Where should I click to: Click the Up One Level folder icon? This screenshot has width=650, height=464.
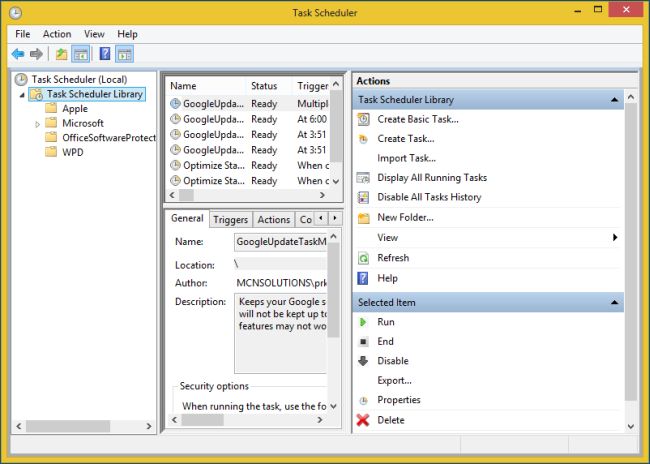[61, 54]
